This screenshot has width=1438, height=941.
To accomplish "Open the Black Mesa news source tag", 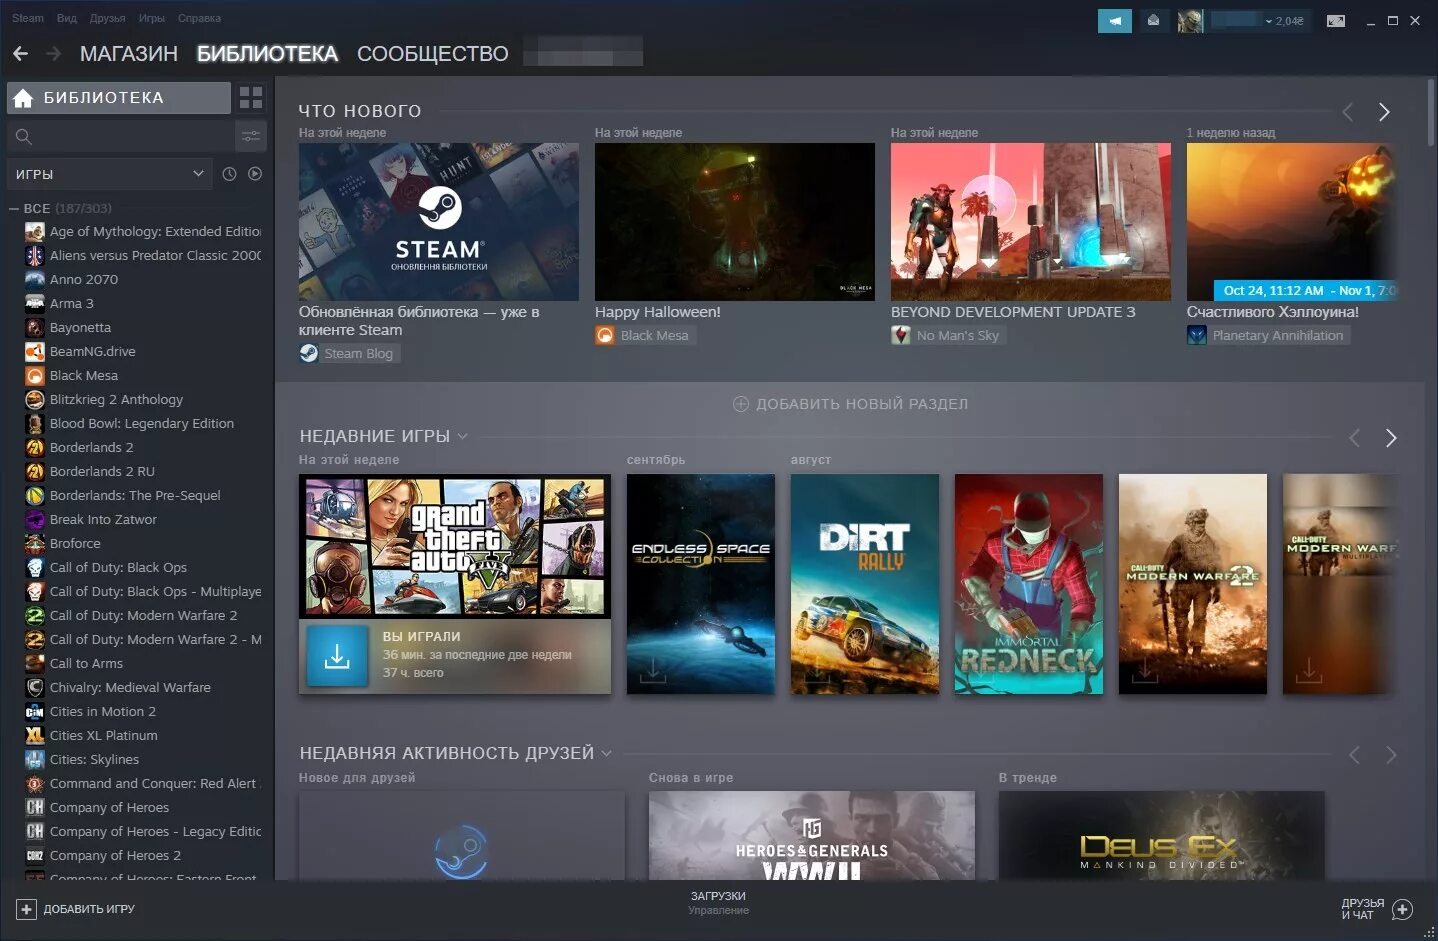I will point(646,335).
